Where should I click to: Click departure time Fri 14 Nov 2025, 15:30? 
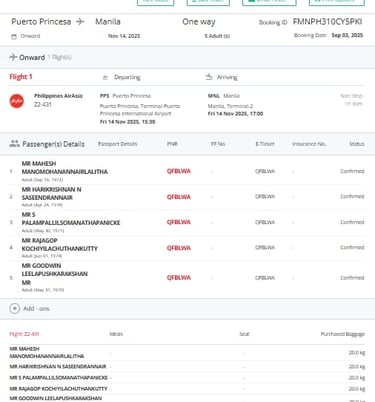click(x=127, y=122)
